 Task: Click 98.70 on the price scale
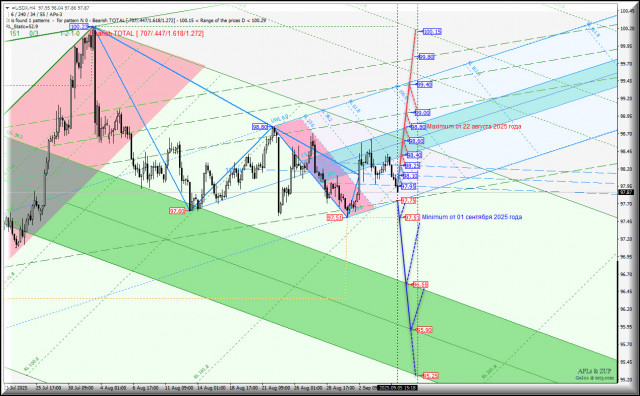click(627, 134)
